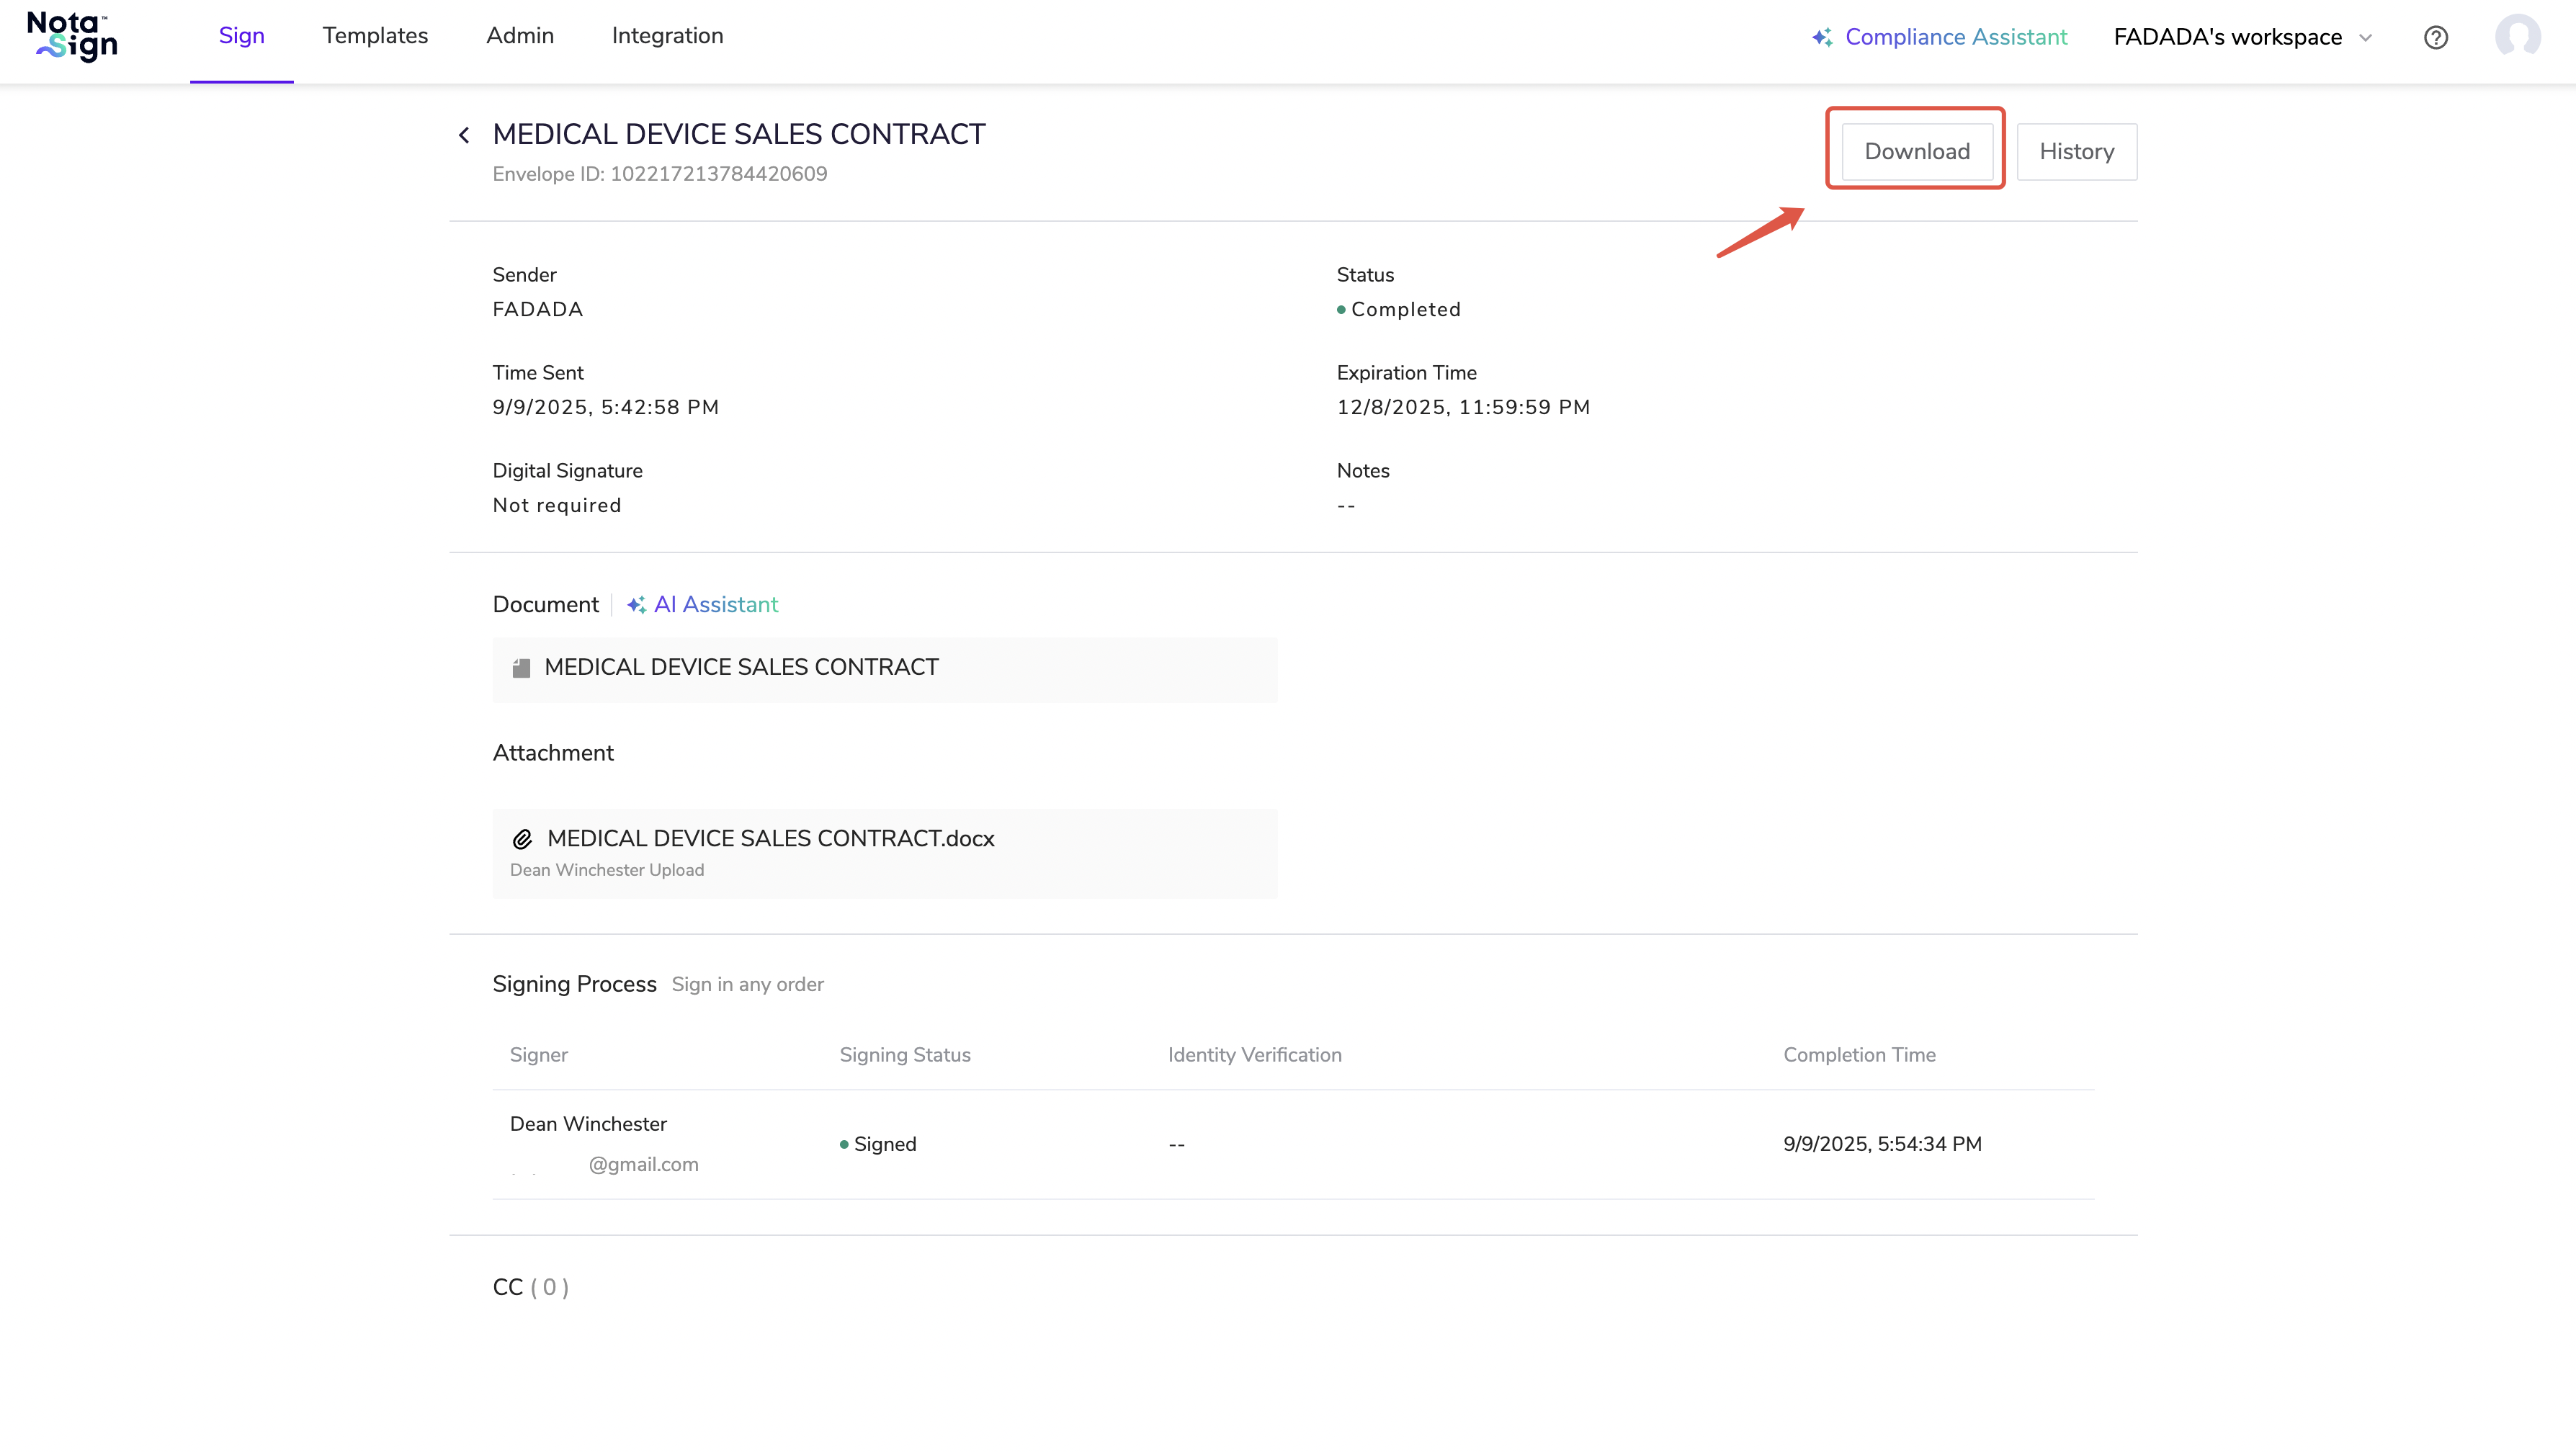This screenshot has height=1452, width=2576.
Task: Open the user profile avatar
Action: pos(2517,37)
